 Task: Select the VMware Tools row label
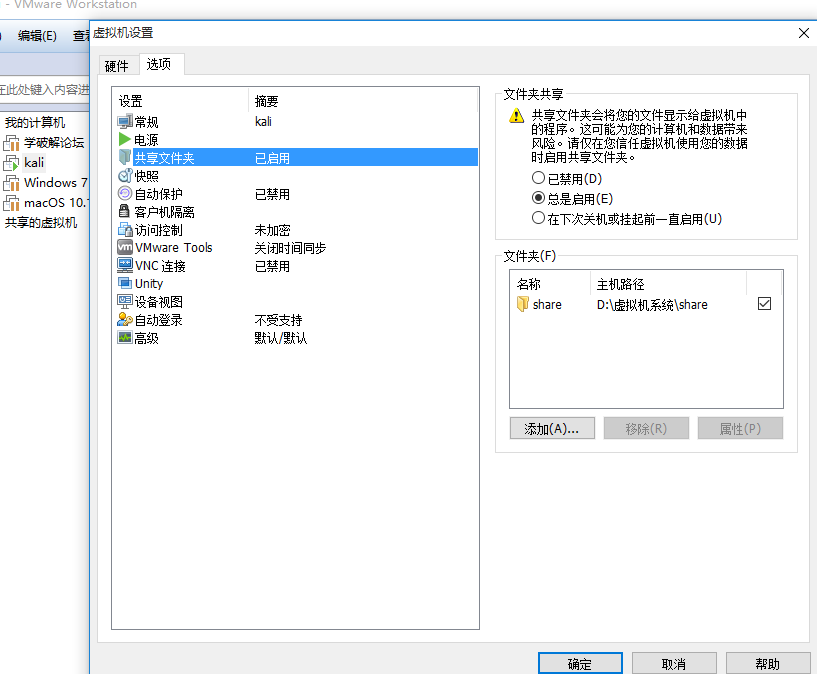(x=174, y=247)
